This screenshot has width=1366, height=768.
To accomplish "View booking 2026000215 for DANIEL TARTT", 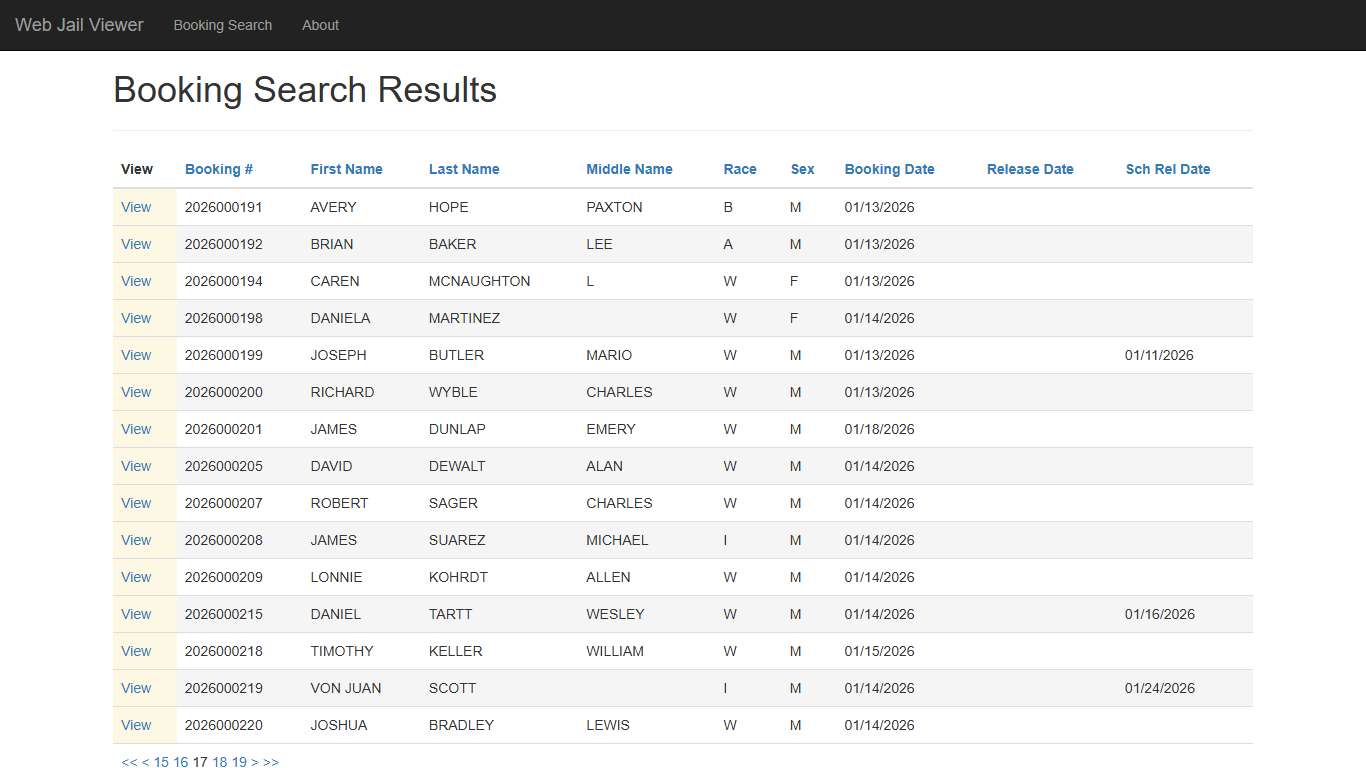I will [135, 614].
